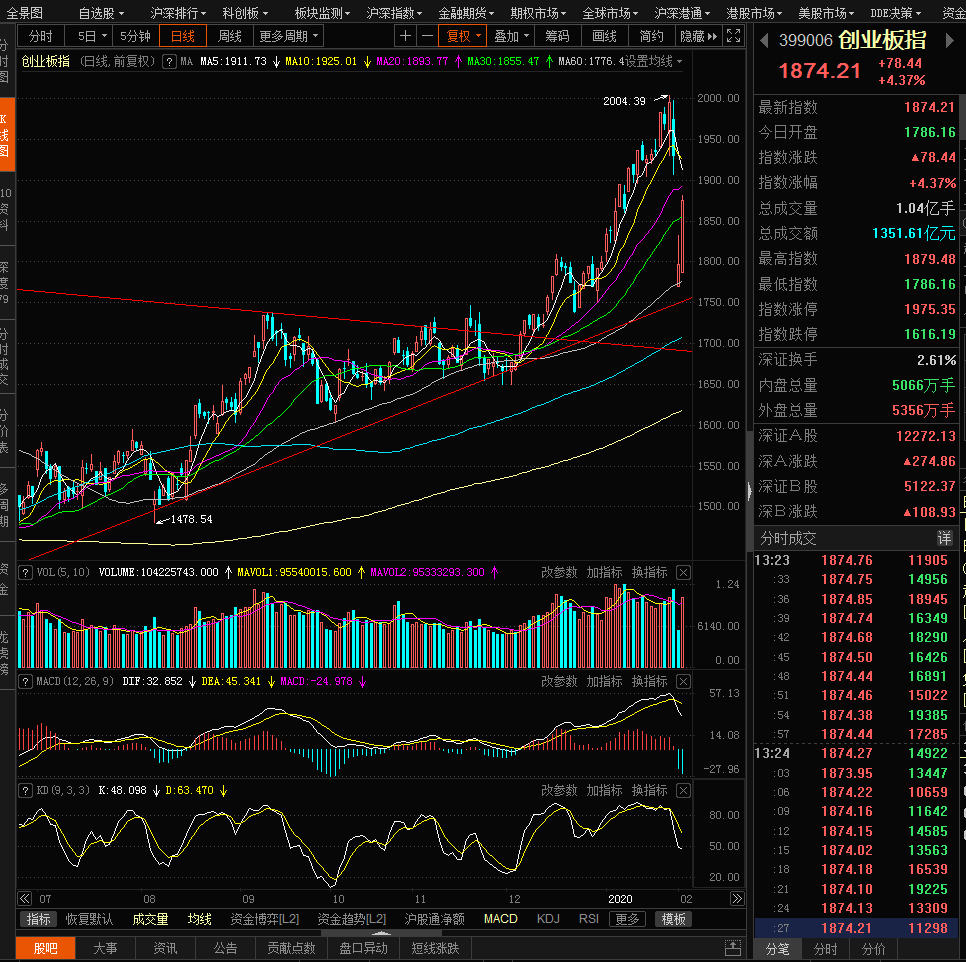Jump to earliest data with double-left arrow
This screenshot has width=966, height=962.
click(25, 899)
